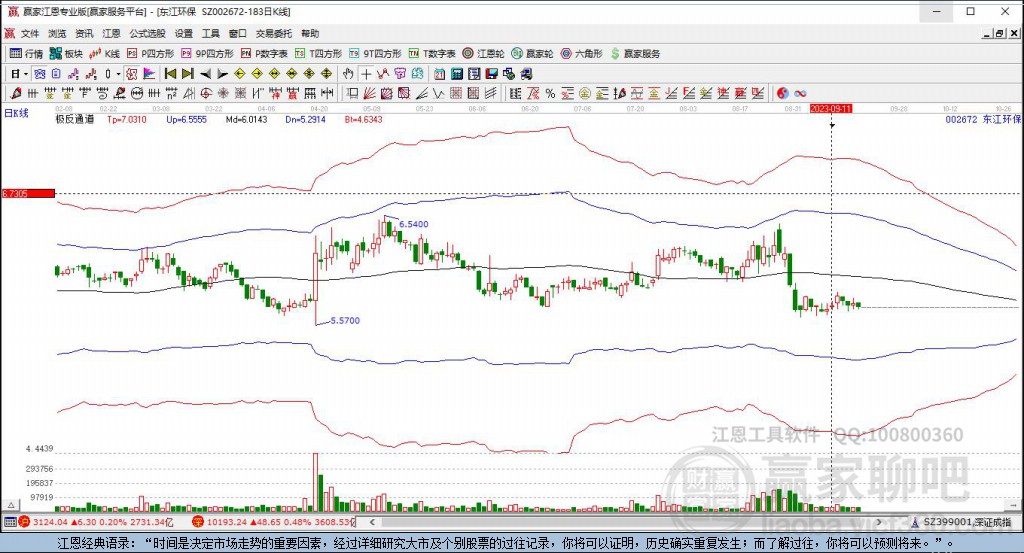
Task: Click the 5.5700 low price label
Action: tap(345, 321)
